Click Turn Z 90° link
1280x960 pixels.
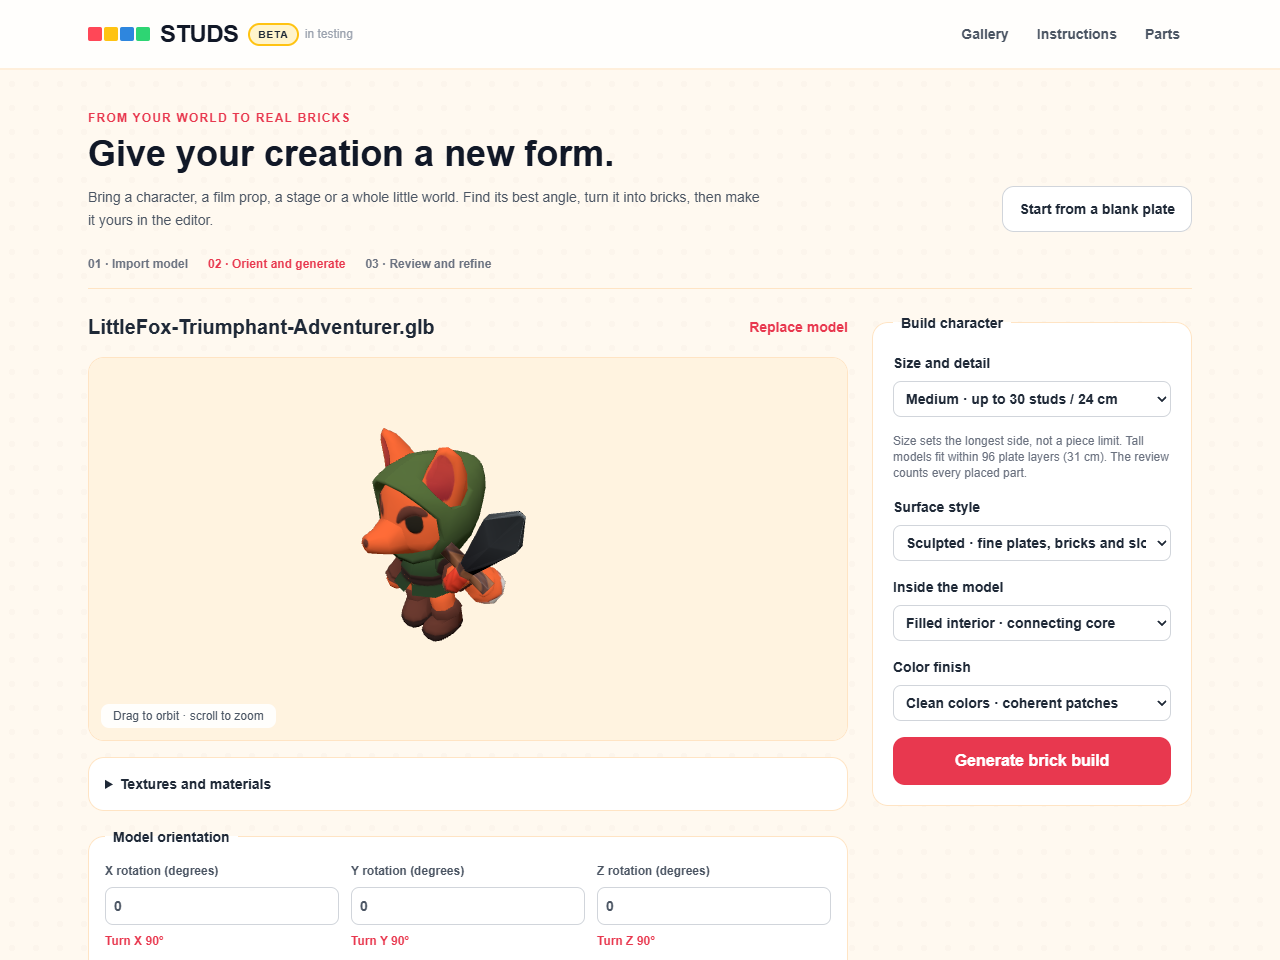[626, 941]
